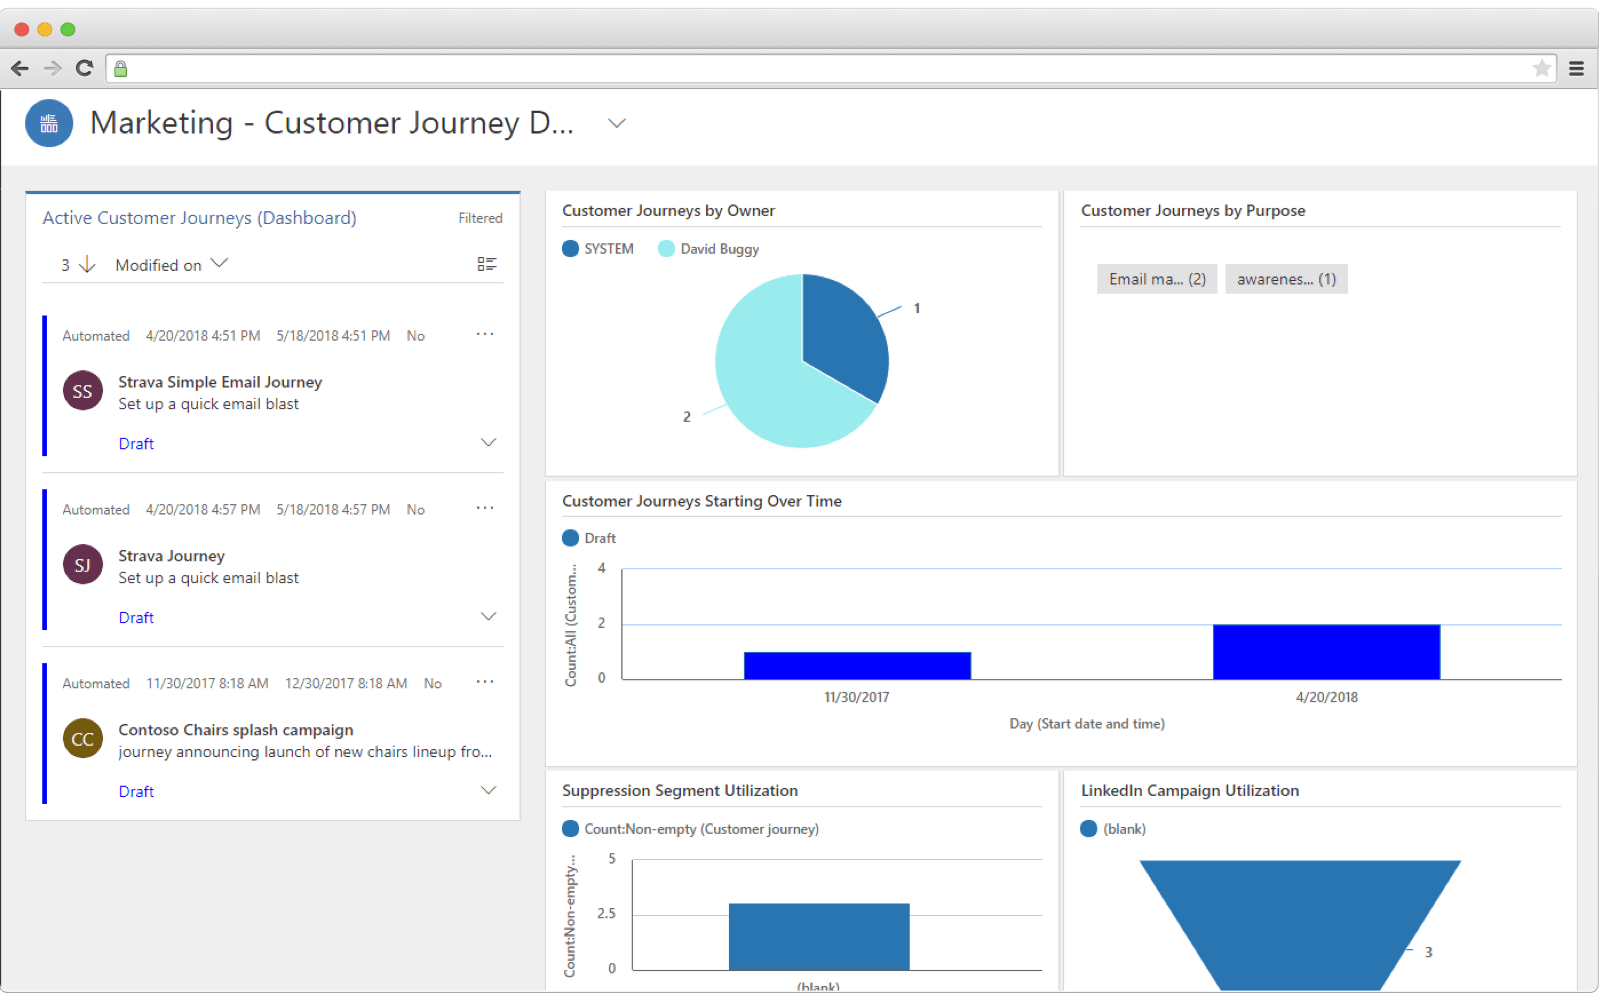
Task: Click the 11/30/2017 8:18 AM date
Action: pos(207,684)
